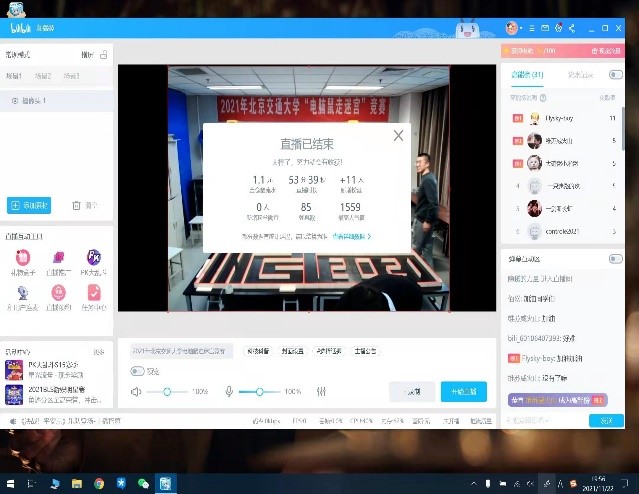Open the 直播推广 promotion tool

58,263
